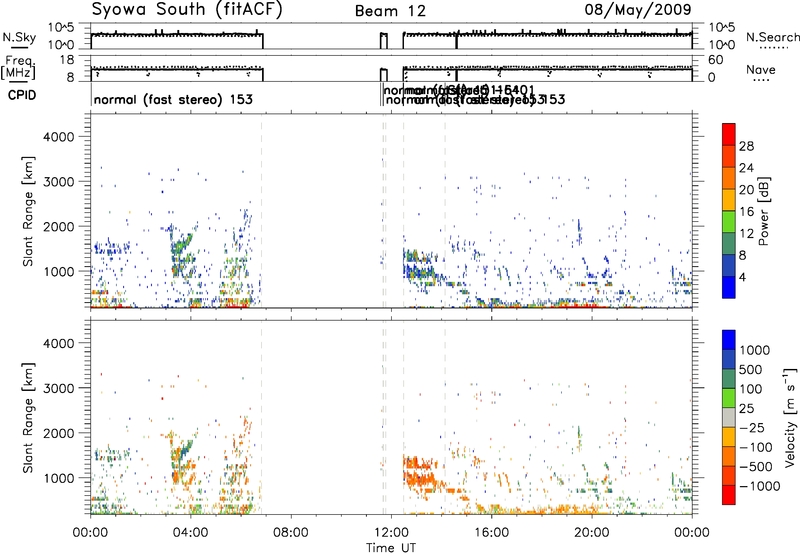Click the 'N.Sky' axis label
Image resolution: width=800 pixels, height=554 pixels.
tap(19, 37)
